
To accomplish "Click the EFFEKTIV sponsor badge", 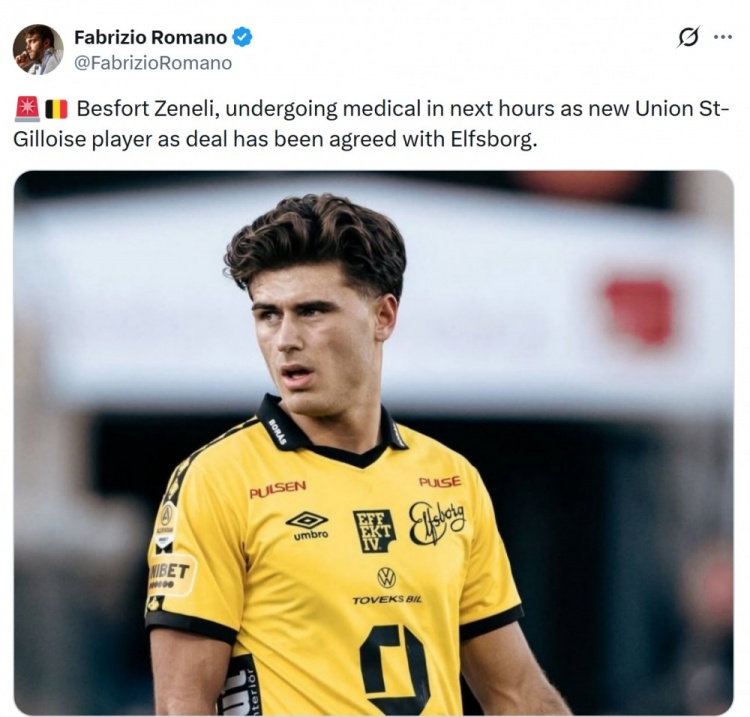I will [x=374, y=530].
